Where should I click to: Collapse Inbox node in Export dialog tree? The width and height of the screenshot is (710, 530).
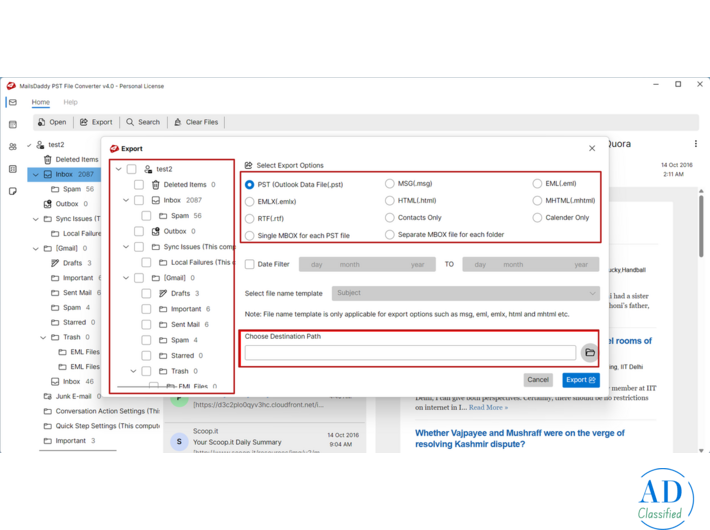pyautogui.click(x=126, y=200)
